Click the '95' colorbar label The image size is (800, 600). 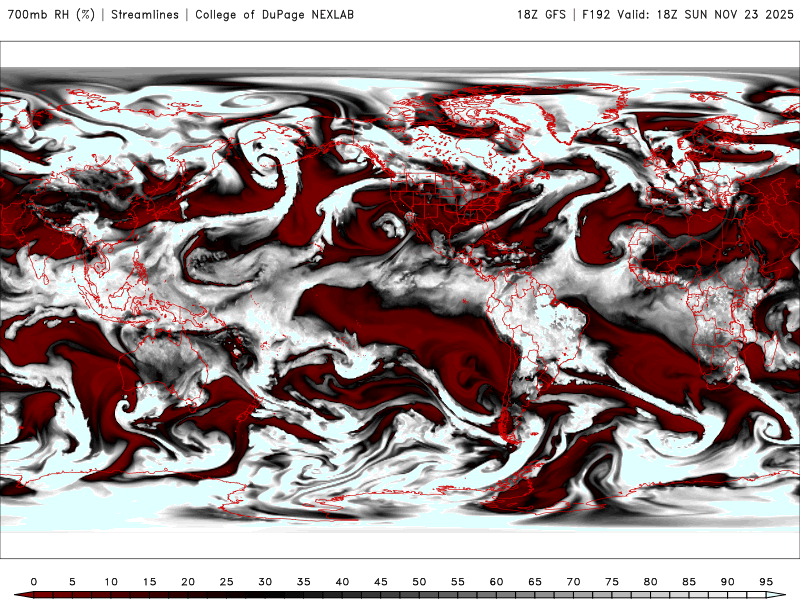pos(766,582)
